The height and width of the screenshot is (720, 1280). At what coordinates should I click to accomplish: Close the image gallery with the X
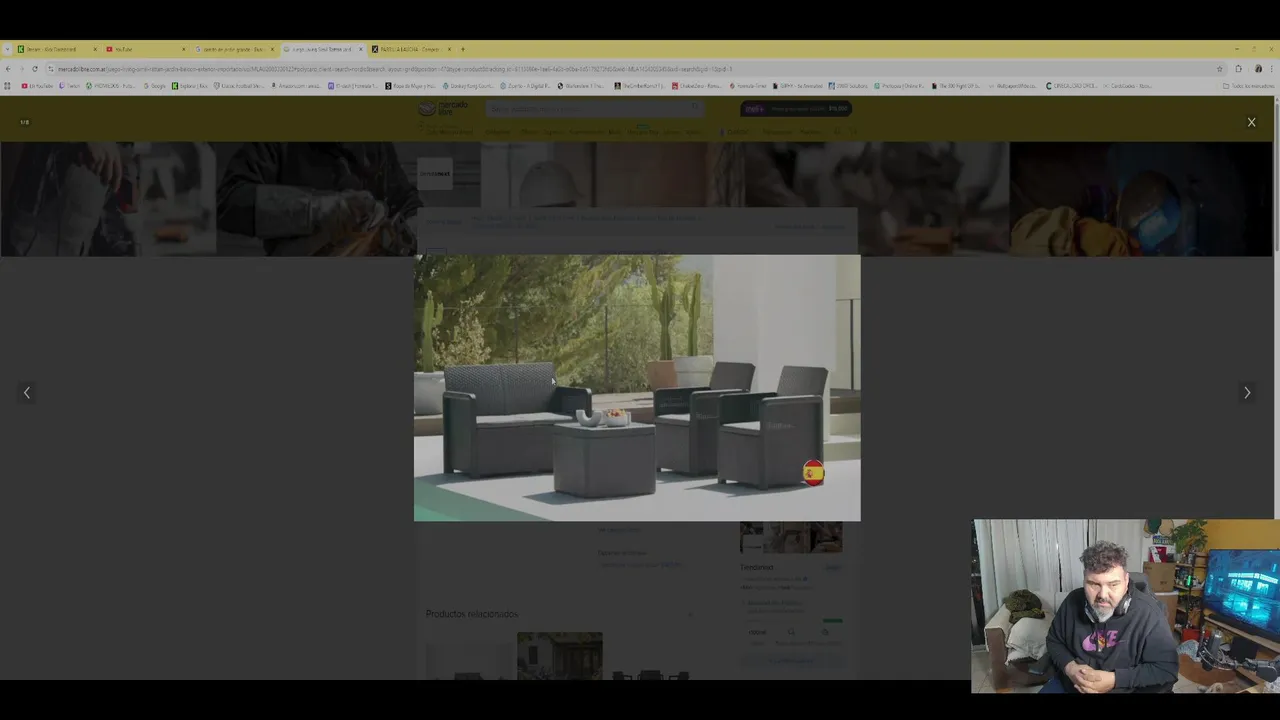(x=1251, y=122)
